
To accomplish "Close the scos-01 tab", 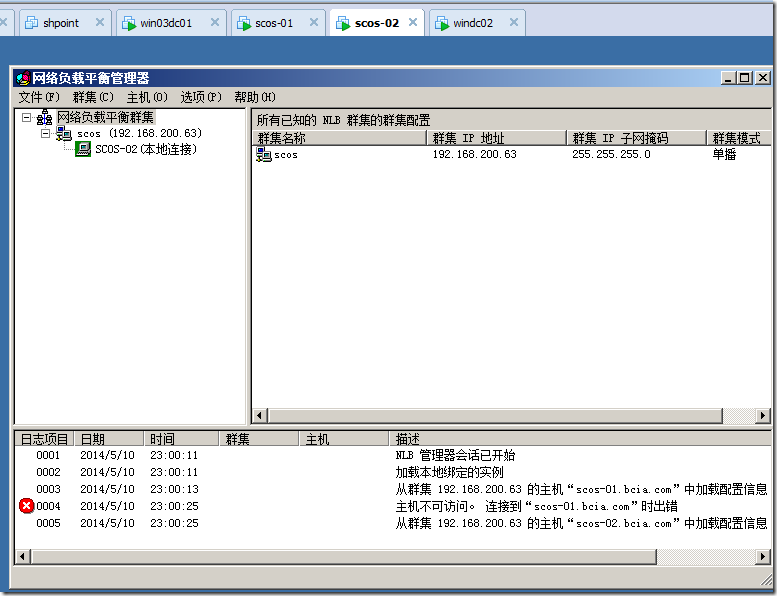I will [x=313, y=23].
